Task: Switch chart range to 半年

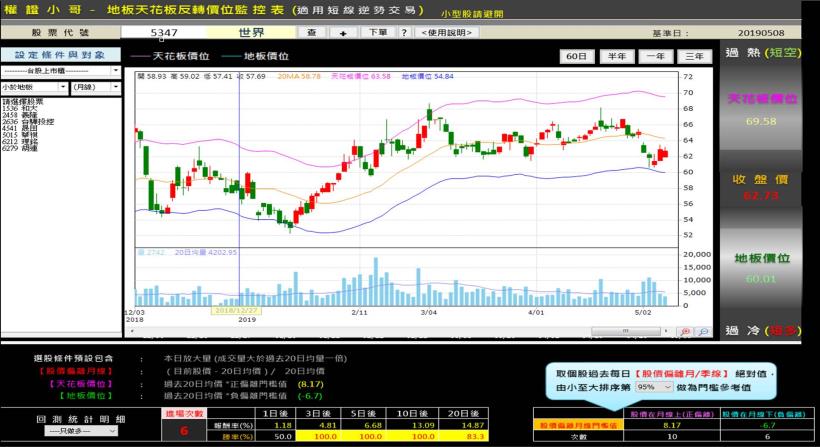Action: click(617, 56)
